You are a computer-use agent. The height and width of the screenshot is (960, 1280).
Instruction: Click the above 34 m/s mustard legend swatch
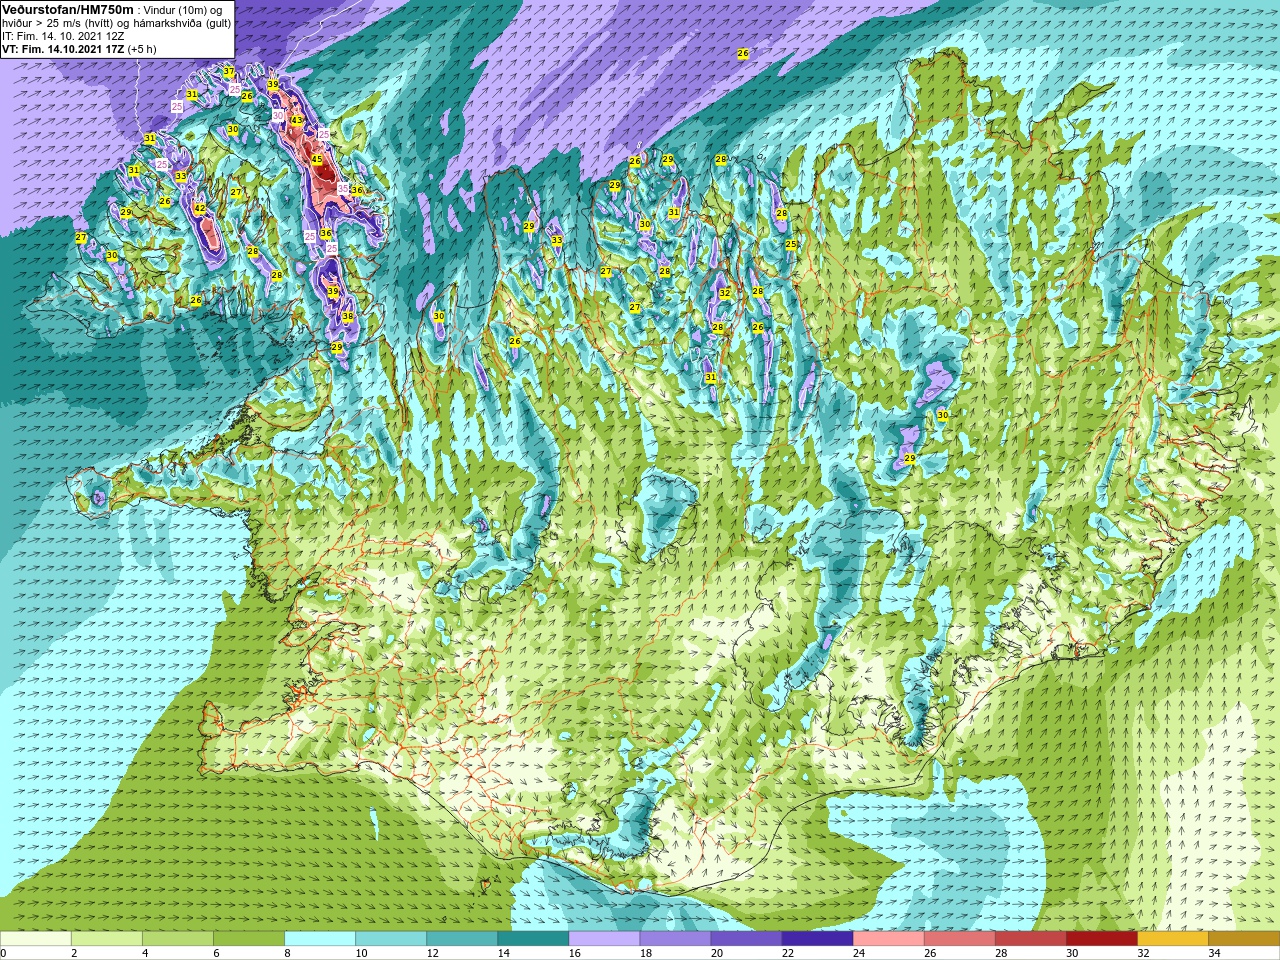click(x=1244, y=939)
